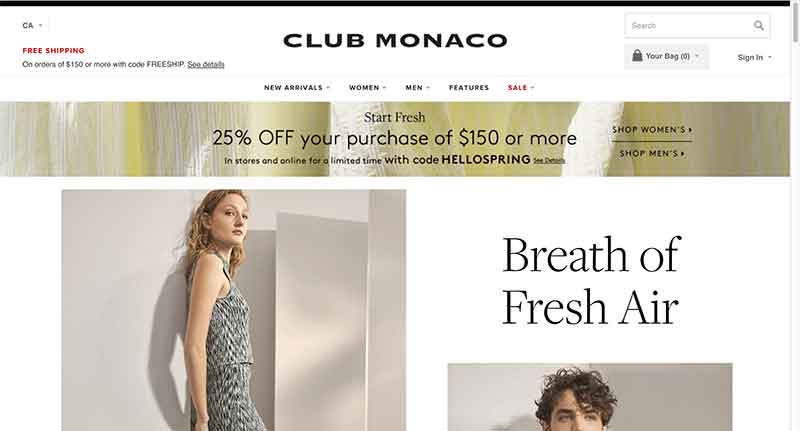Open the Sale menu
The image size is (800, 431).
(x=521, y=88)
